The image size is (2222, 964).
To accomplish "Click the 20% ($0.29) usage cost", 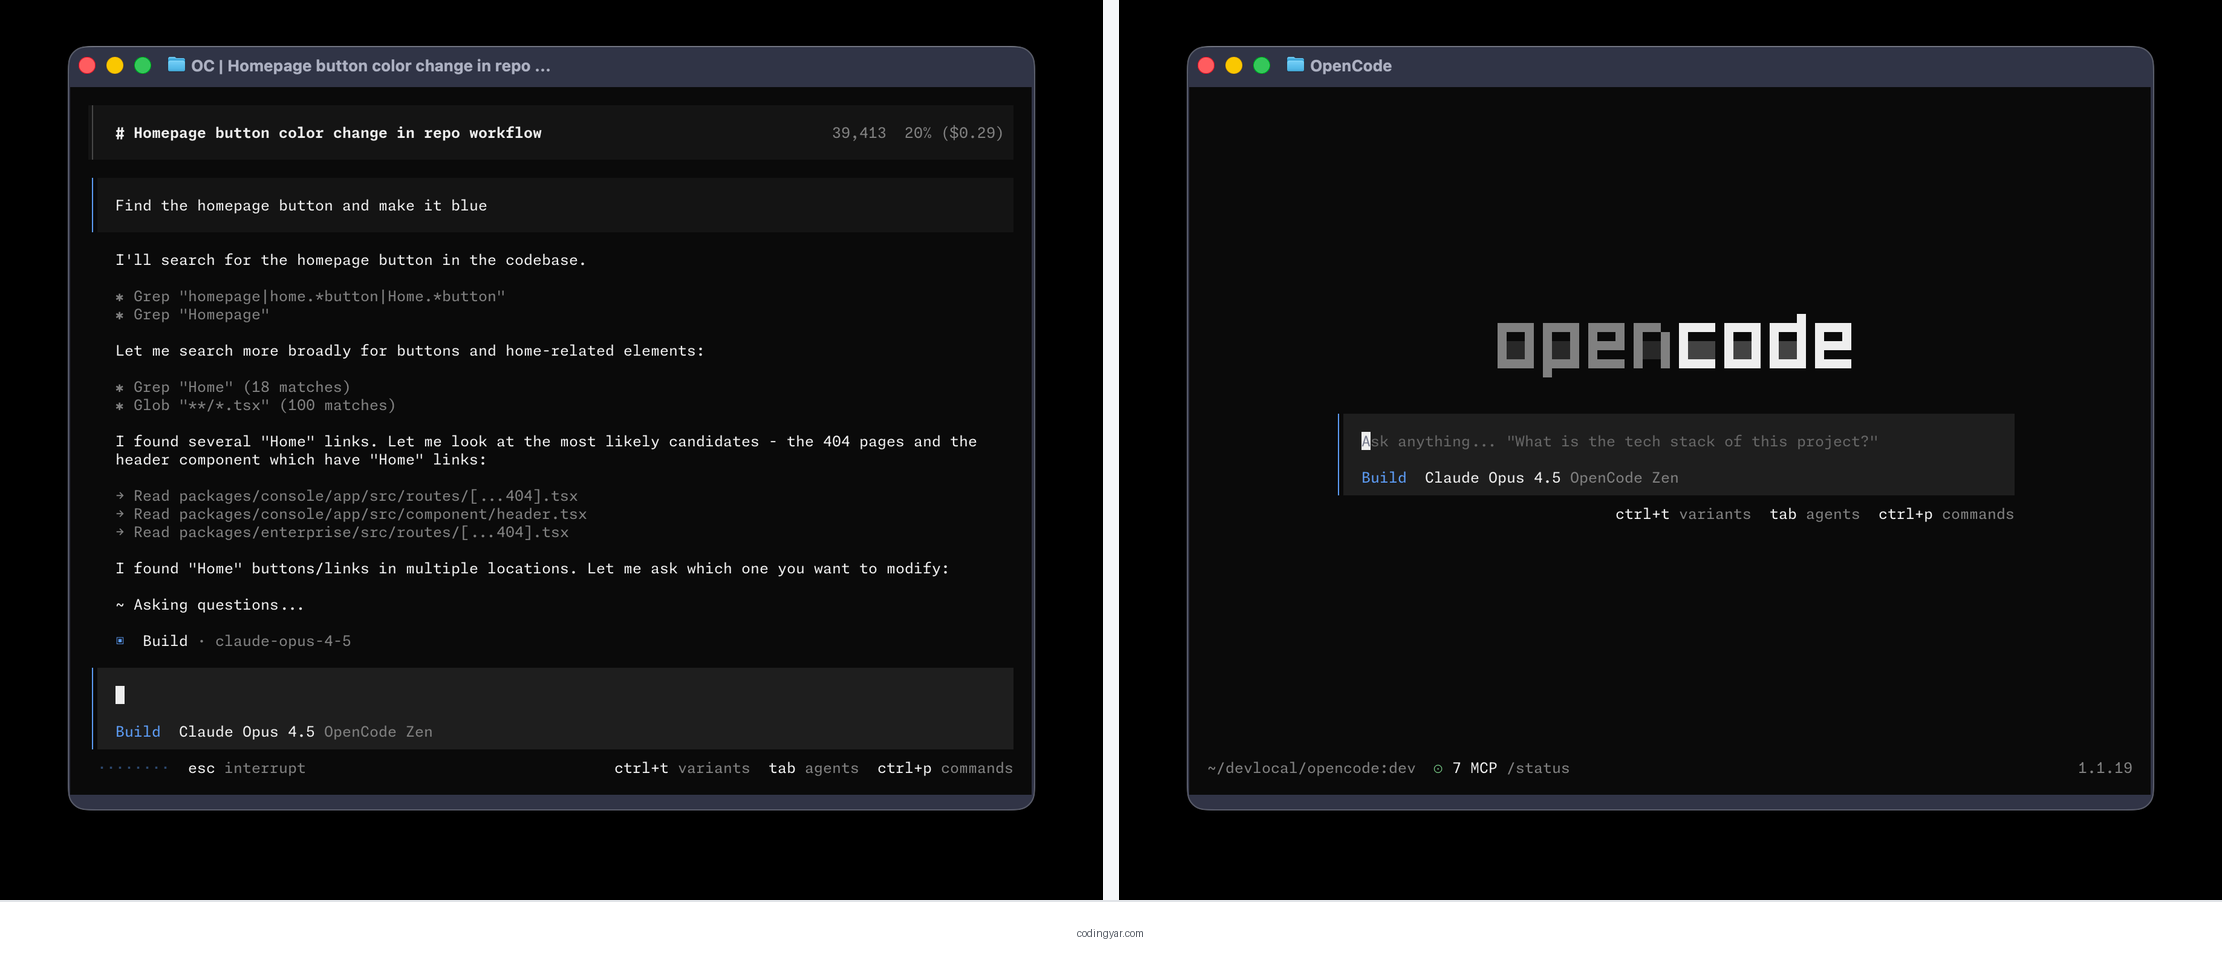I will click(x=954, y=133).
